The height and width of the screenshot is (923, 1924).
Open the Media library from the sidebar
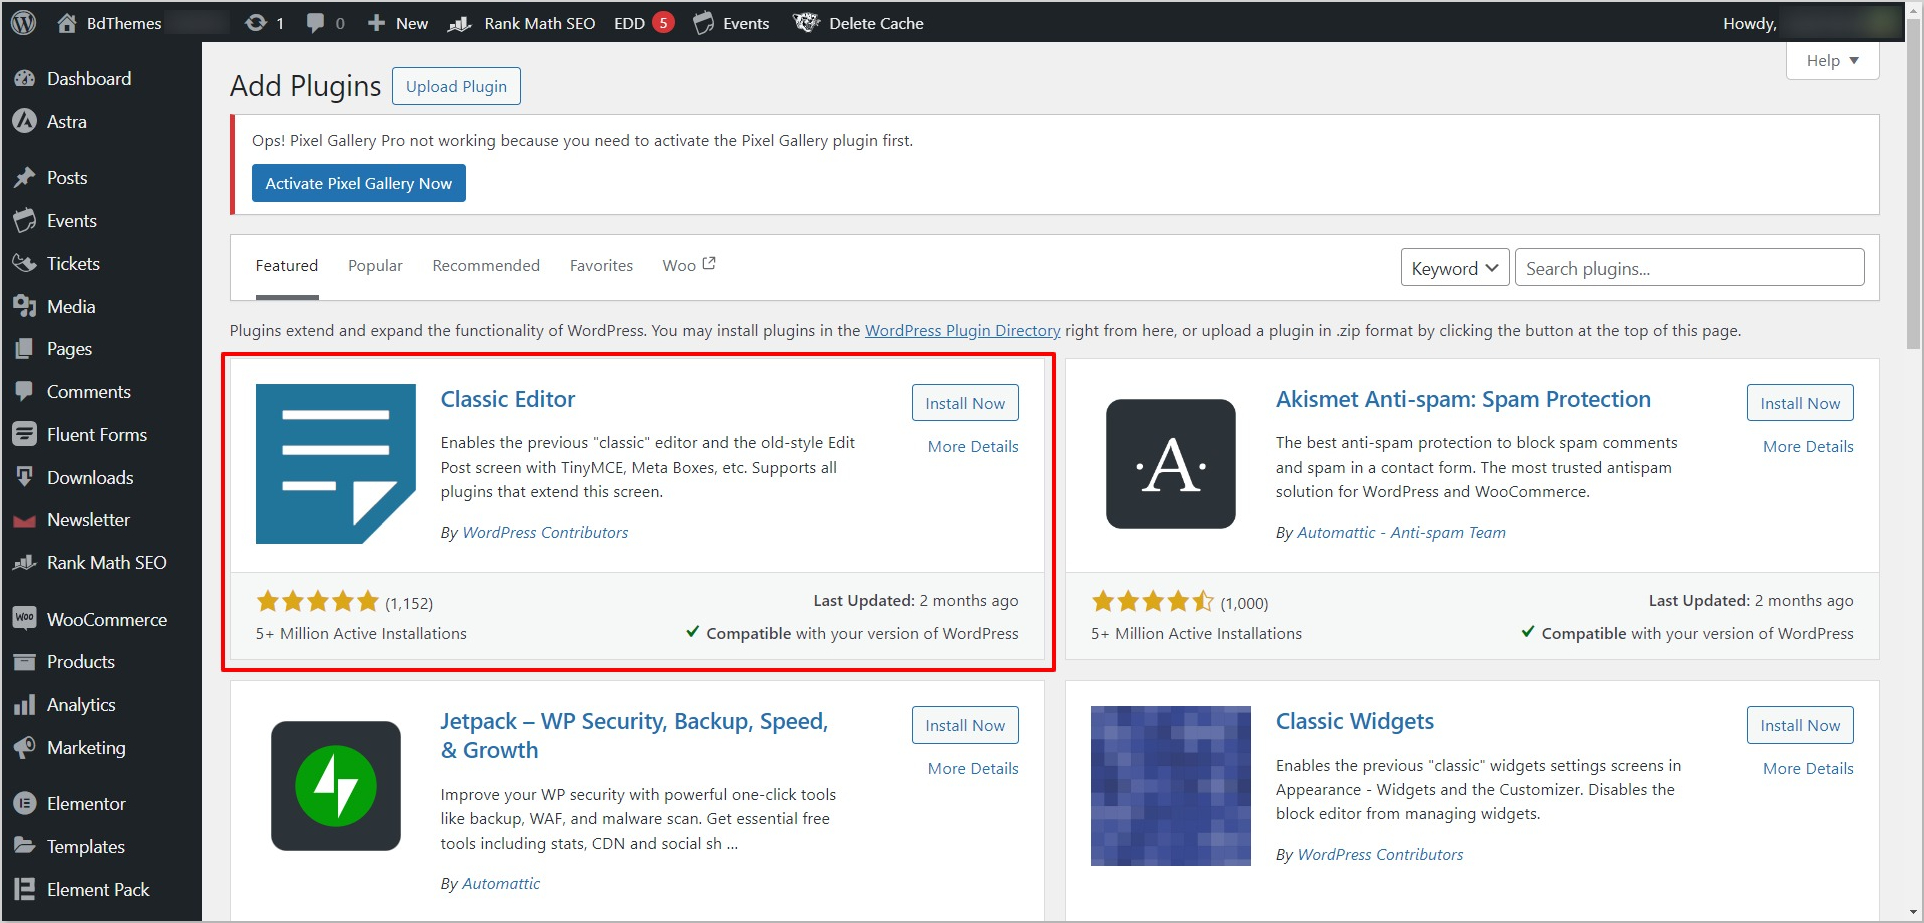70,306
